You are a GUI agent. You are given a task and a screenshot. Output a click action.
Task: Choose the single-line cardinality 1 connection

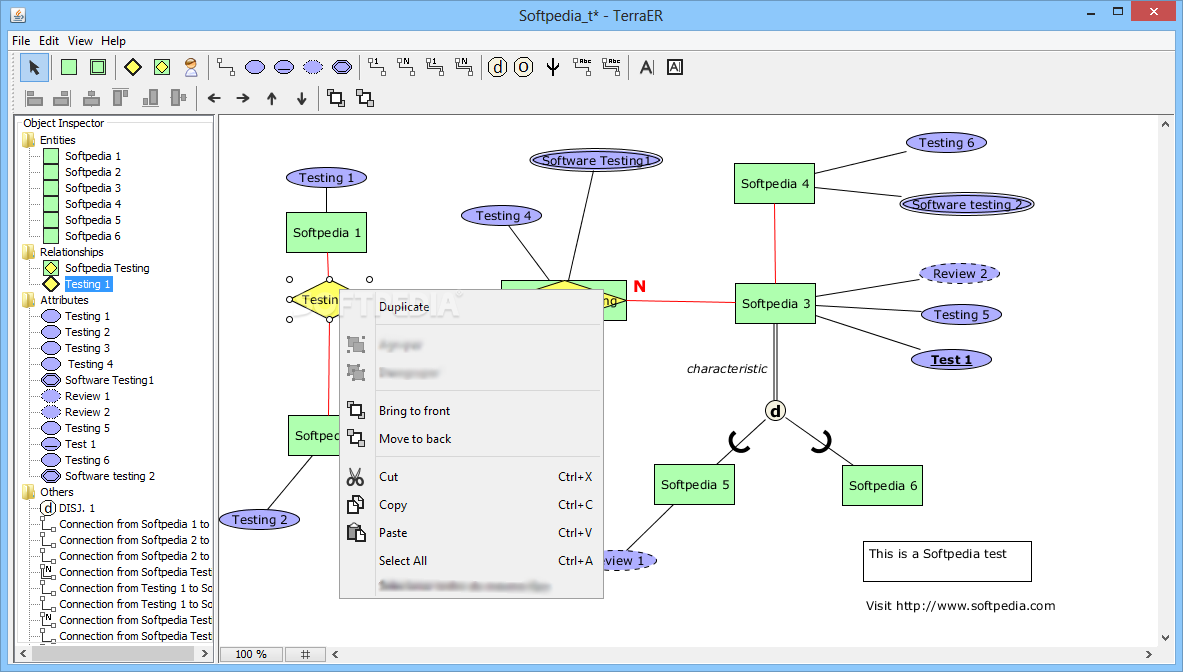click(376, 67)
